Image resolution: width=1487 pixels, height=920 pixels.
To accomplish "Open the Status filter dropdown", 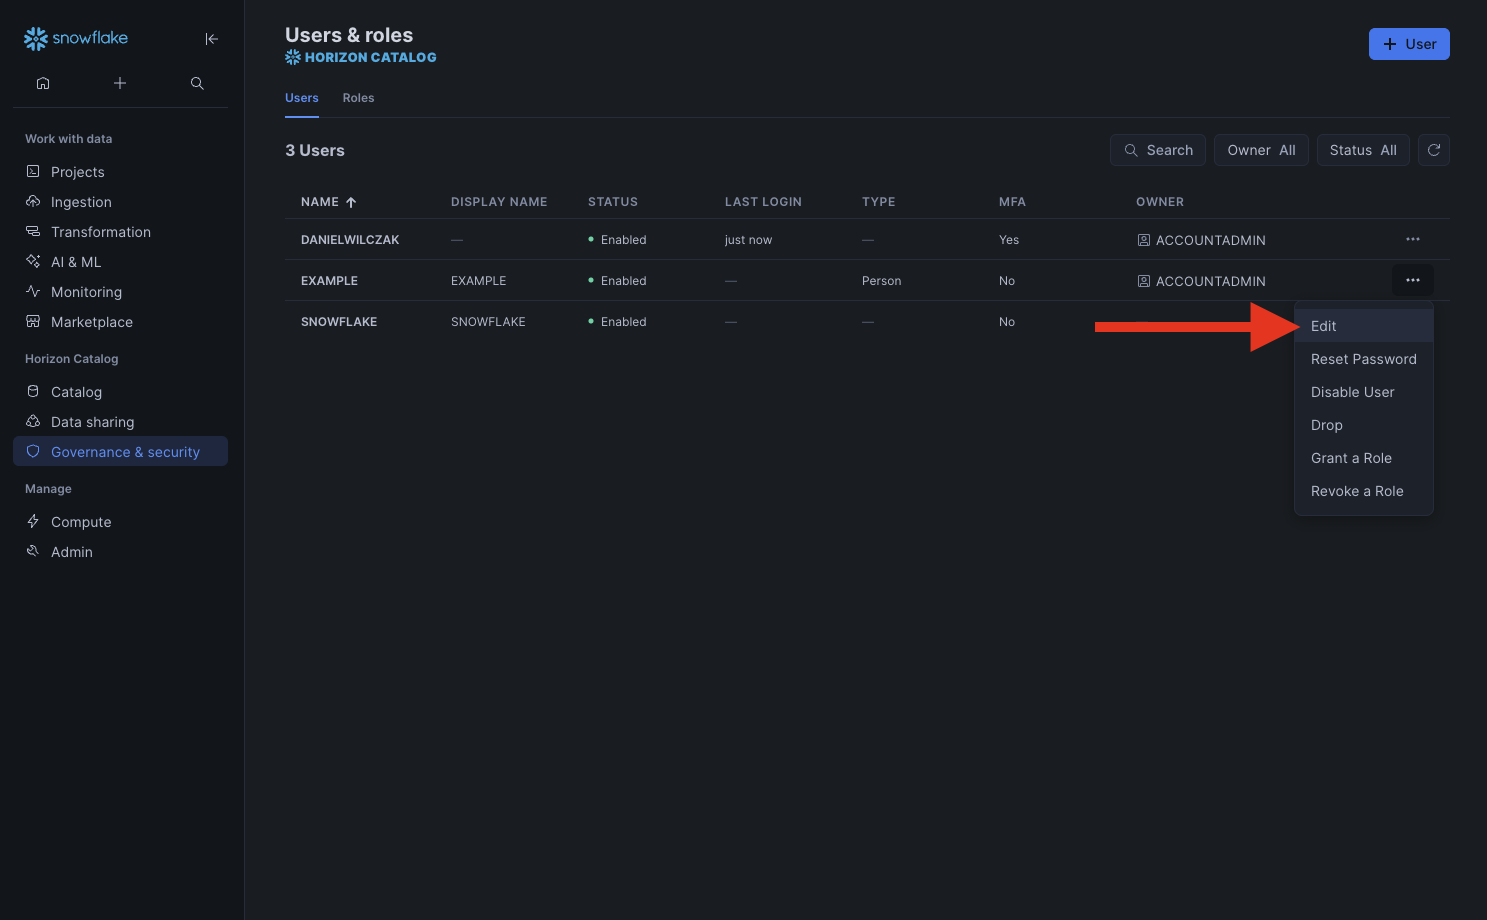I will 1362,150.
